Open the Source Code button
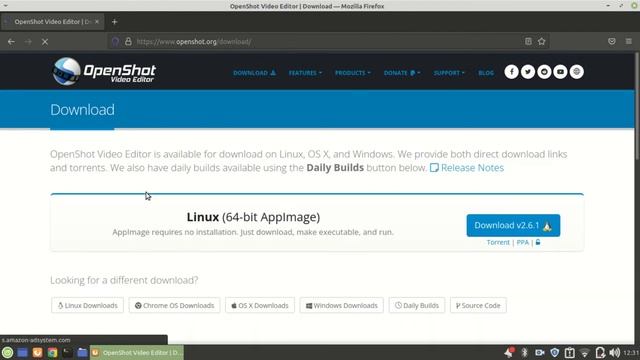The height and width of the screenshot is (360, 640). 478,305
